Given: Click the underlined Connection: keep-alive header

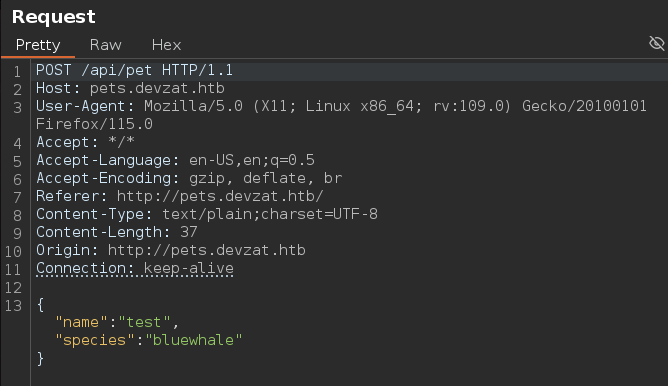Looking at the screenshot, I should click(x=135, y=268).
